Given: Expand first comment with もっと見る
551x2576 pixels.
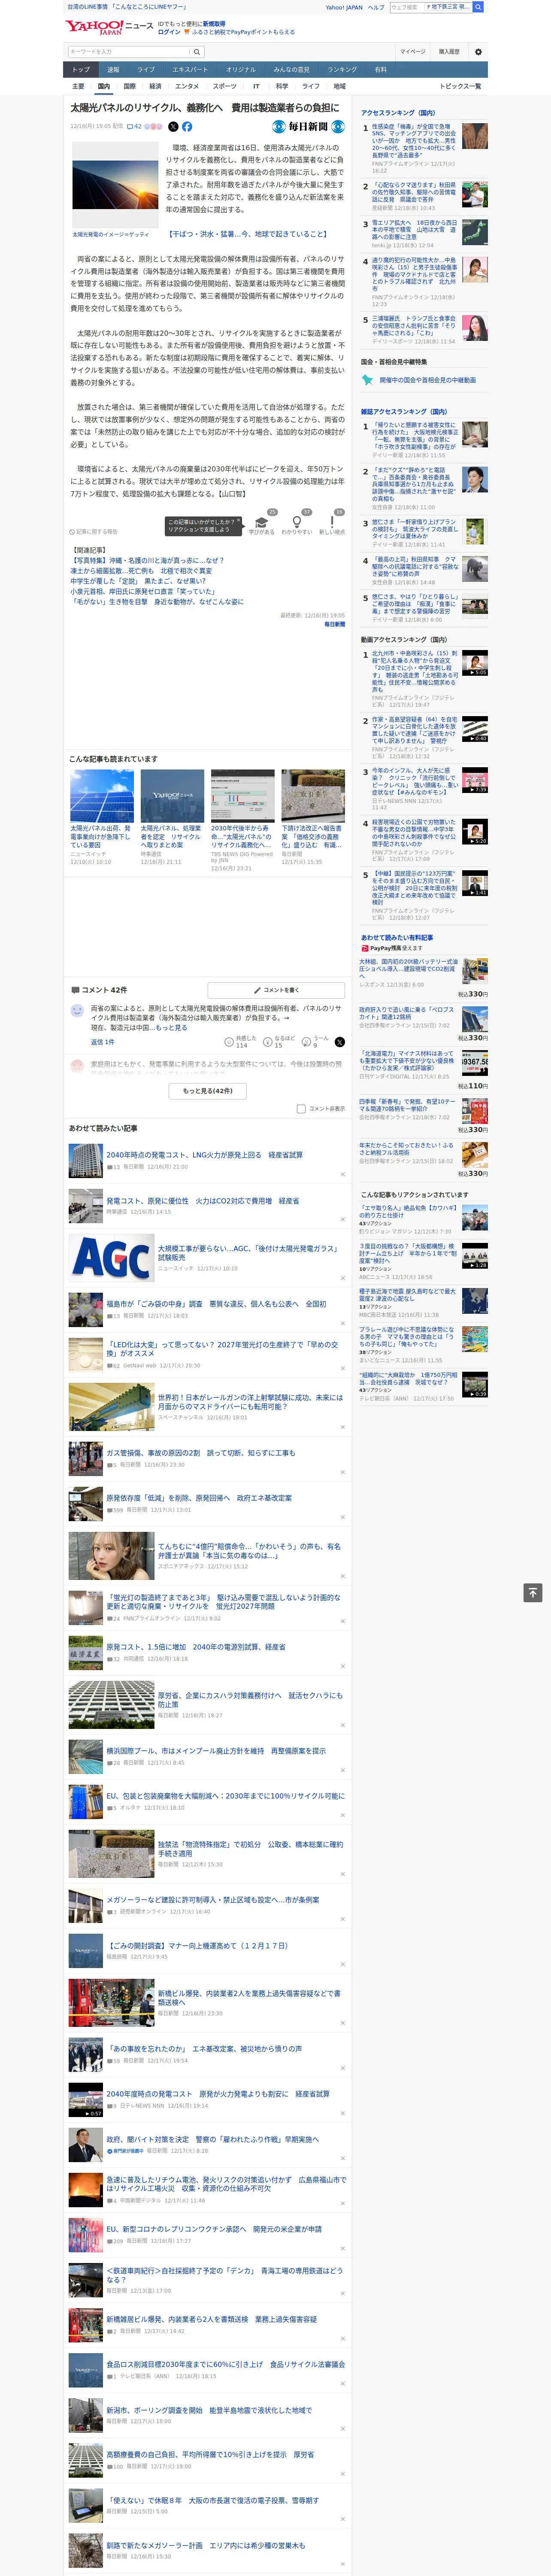Looking at the screenshot, I should click(x=171, y=1027).
